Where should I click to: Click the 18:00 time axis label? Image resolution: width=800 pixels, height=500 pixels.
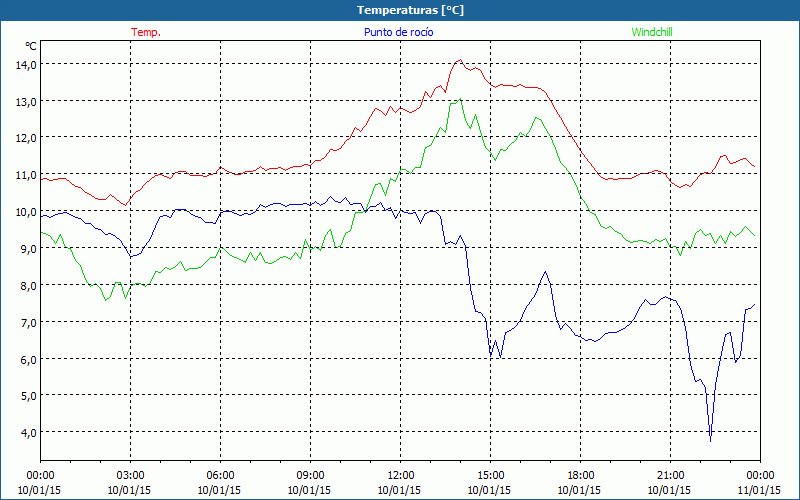[580, 476]
